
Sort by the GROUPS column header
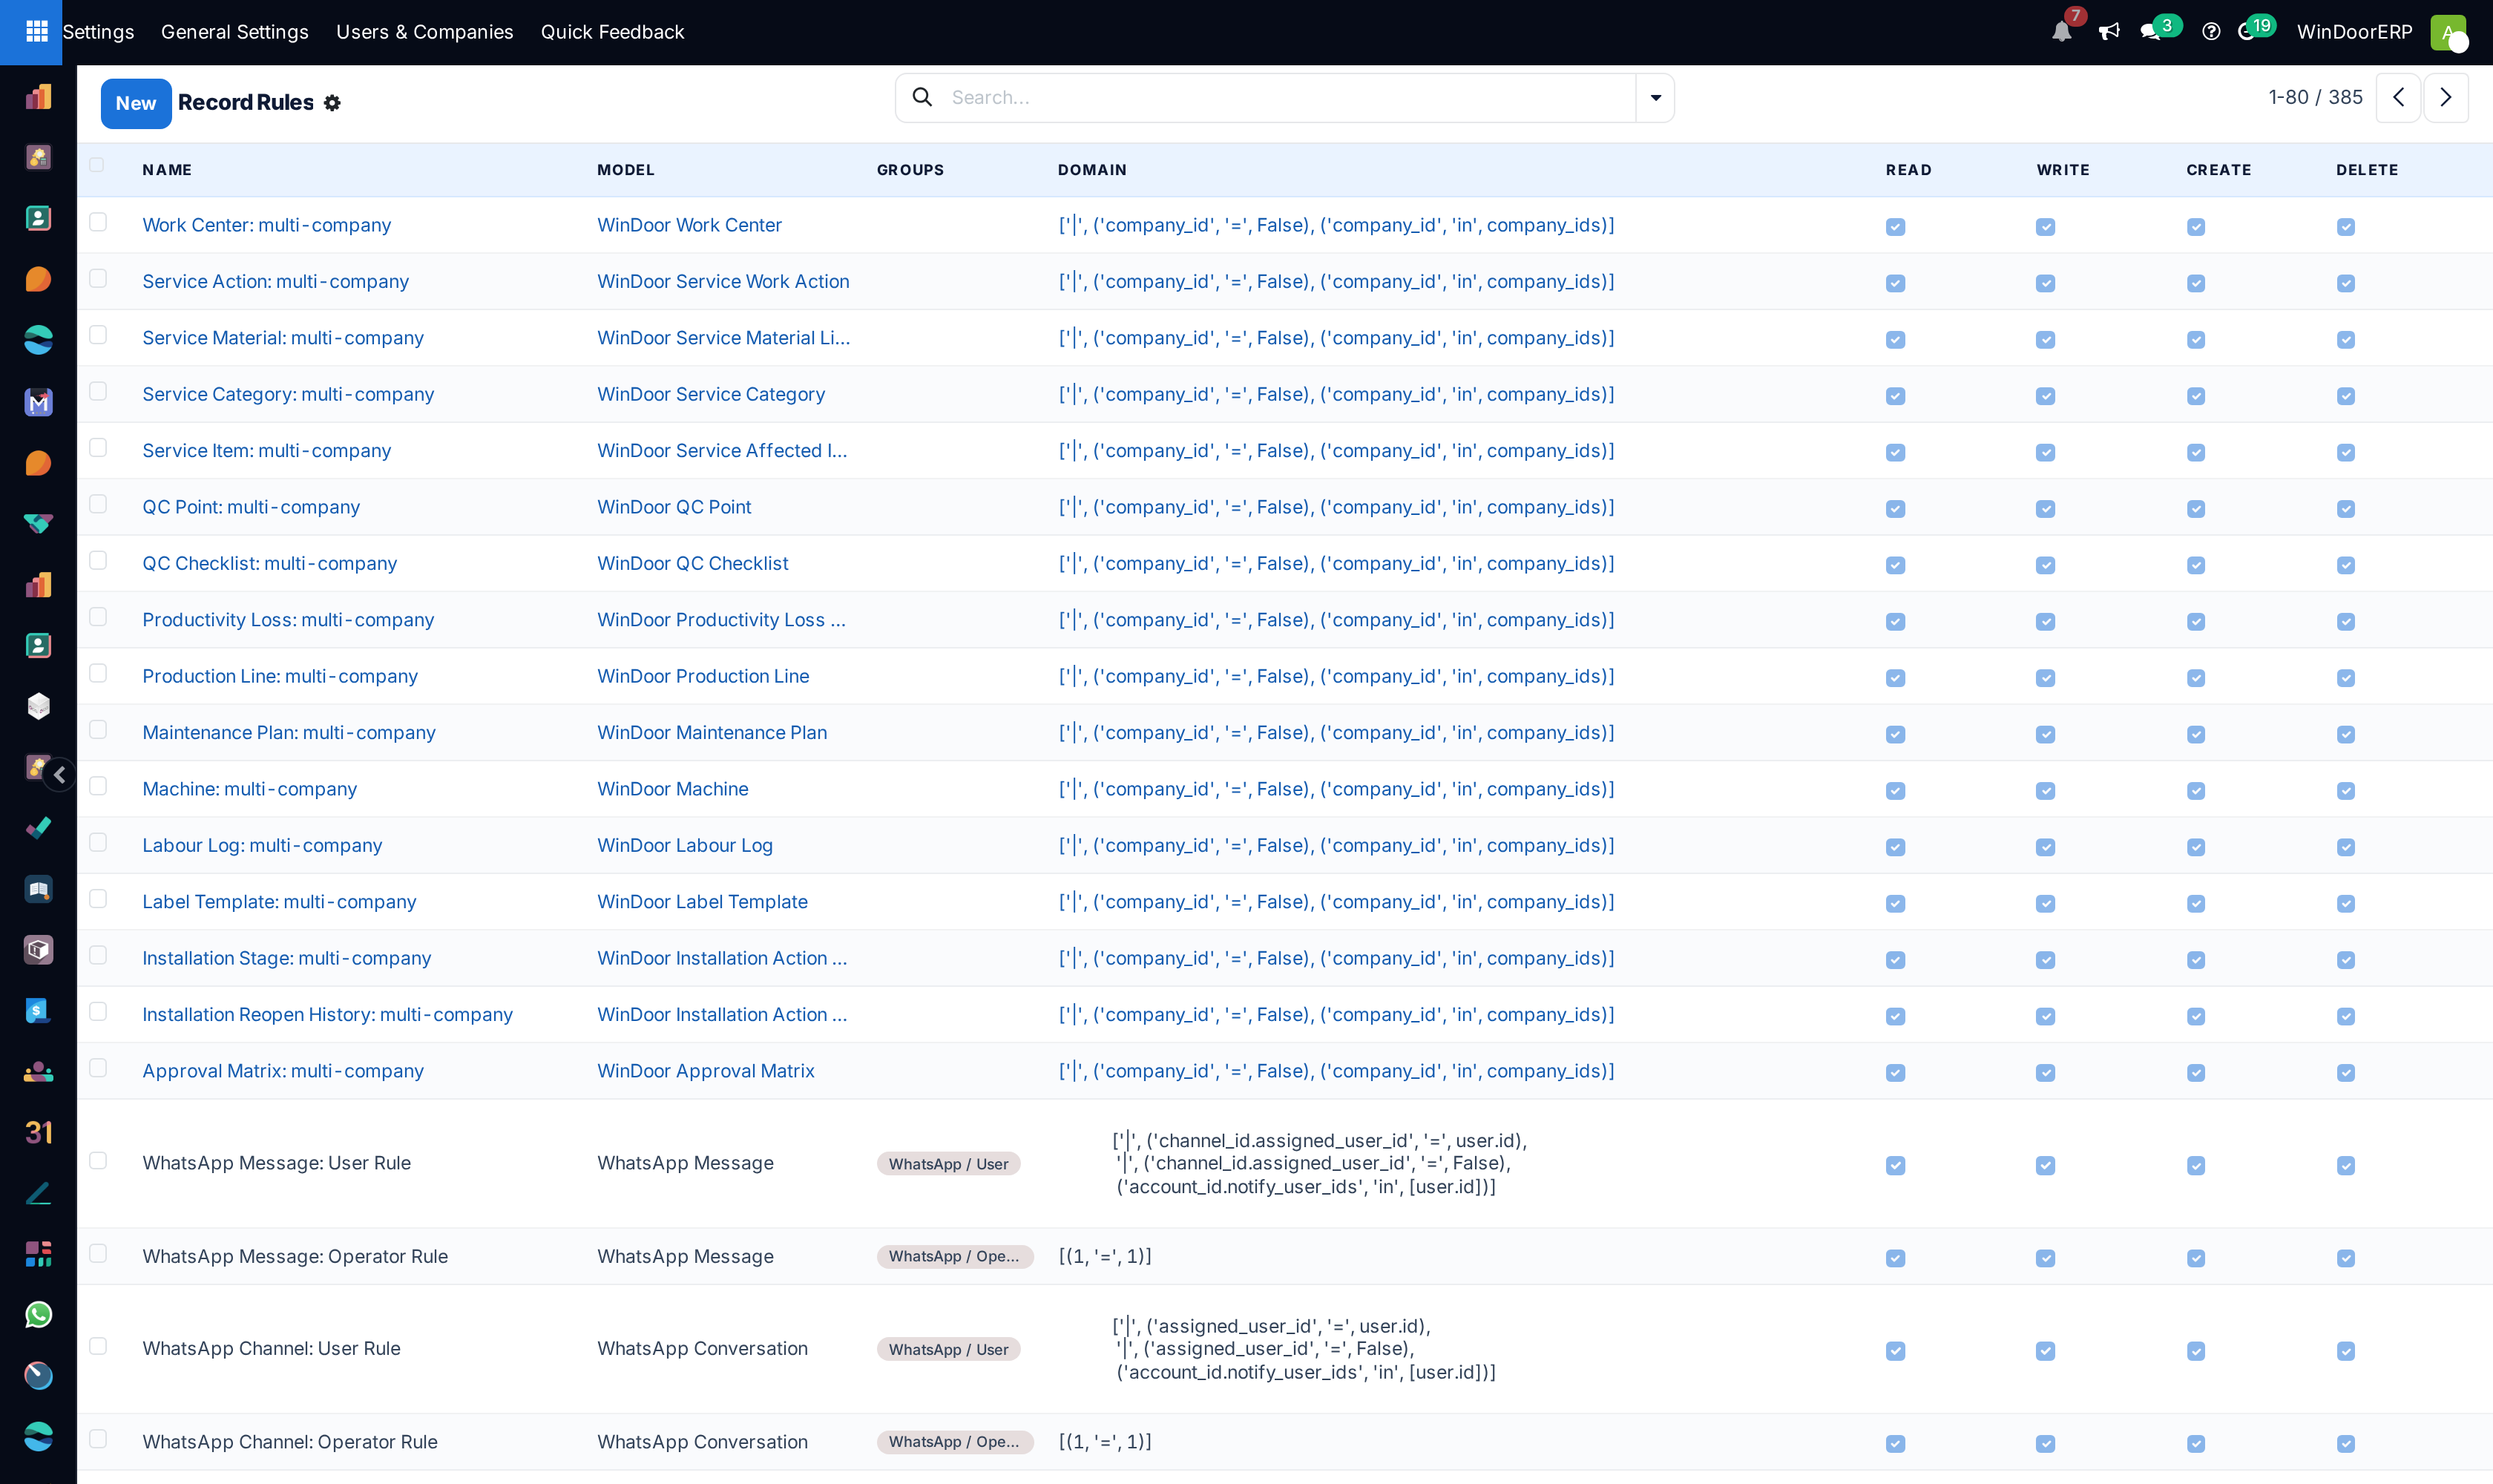pyautogui.click(x=910, y=170)
